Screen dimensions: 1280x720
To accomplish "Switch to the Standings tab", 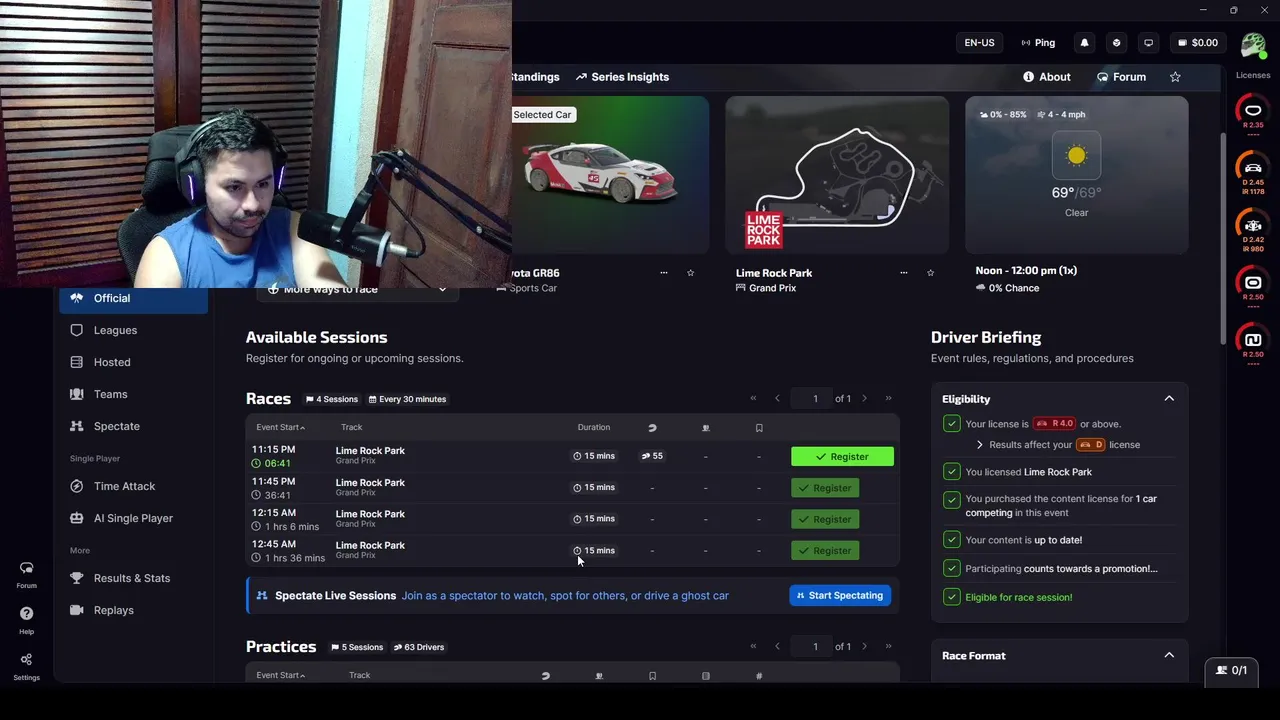I will coord(536,77).
